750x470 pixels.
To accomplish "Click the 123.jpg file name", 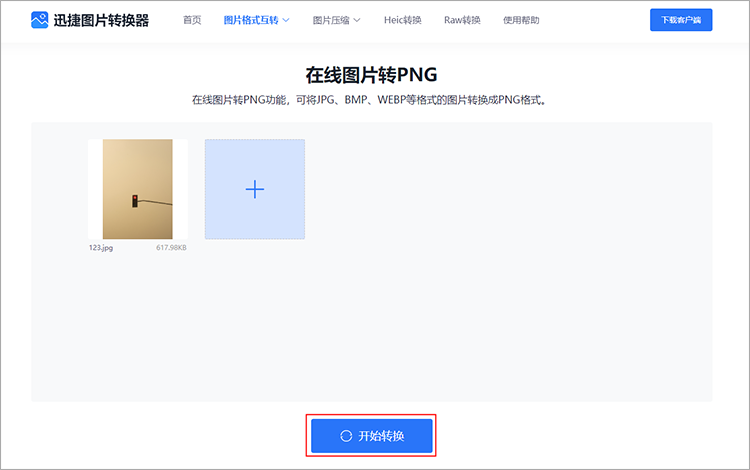I will [101, 248].
